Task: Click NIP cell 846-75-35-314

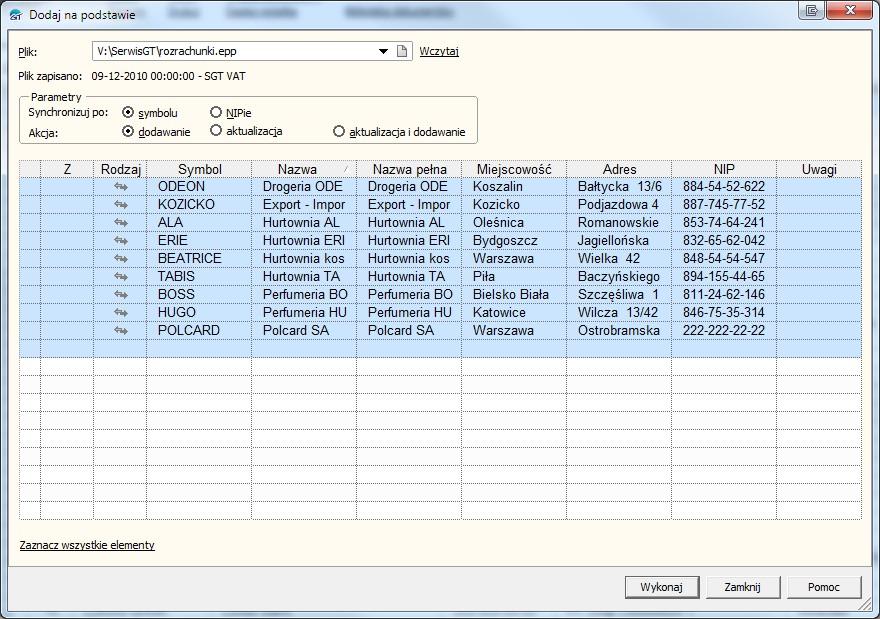Action: [x=724, y=312]
